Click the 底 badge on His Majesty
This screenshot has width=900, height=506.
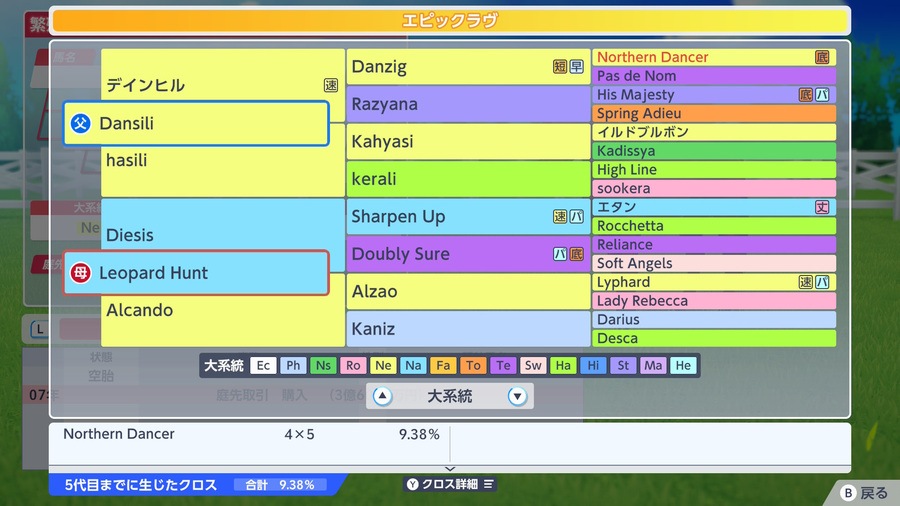(806, 95)
